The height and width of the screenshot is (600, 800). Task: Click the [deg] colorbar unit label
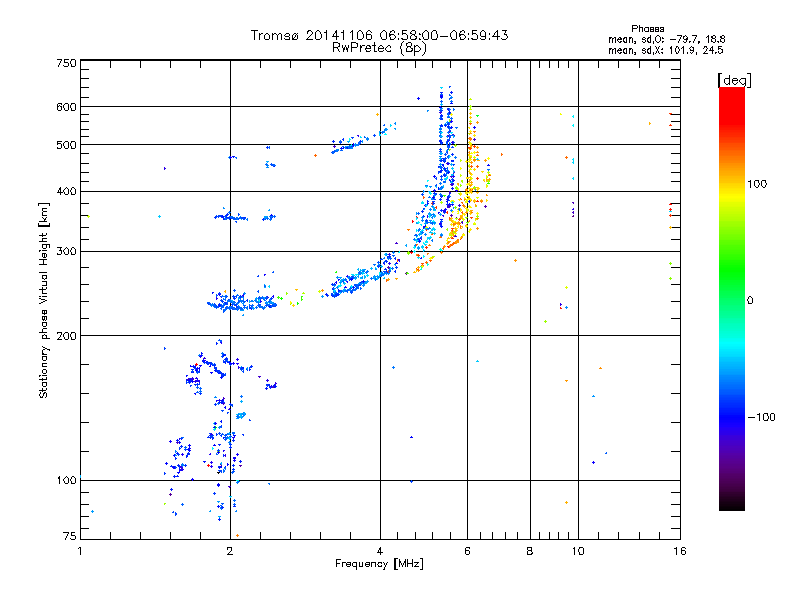click(x=735, y=79)
